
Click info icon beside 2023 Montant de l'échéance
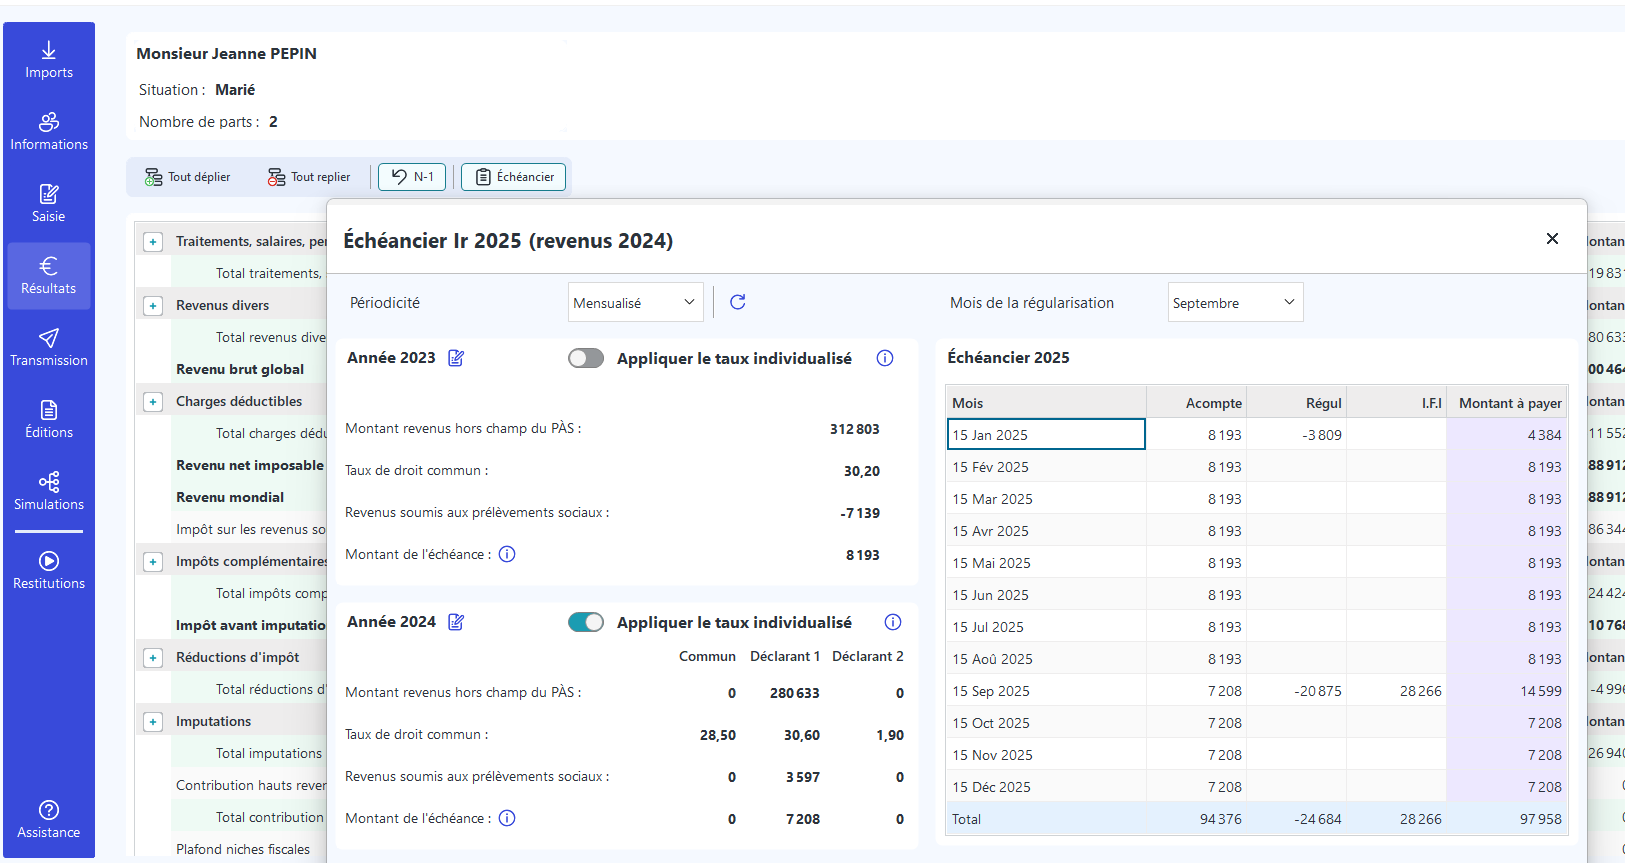click(x=507, y=554)
